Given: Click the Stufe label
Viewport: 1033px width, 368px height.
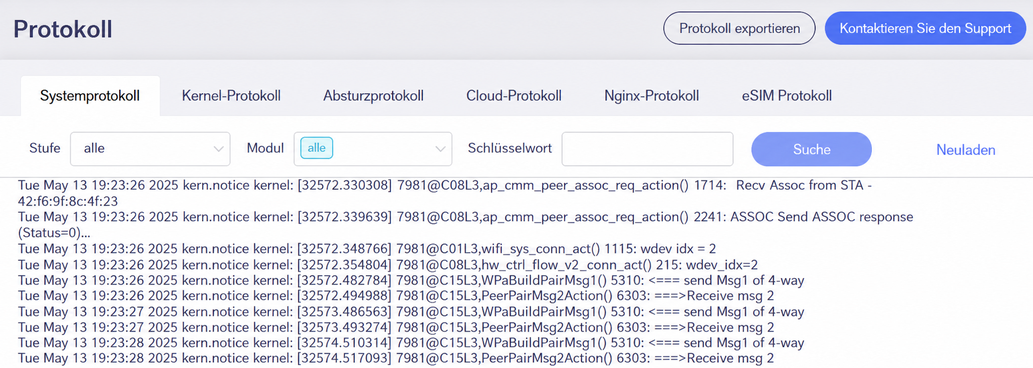Looking at the screenshot, I should [45, 148].
